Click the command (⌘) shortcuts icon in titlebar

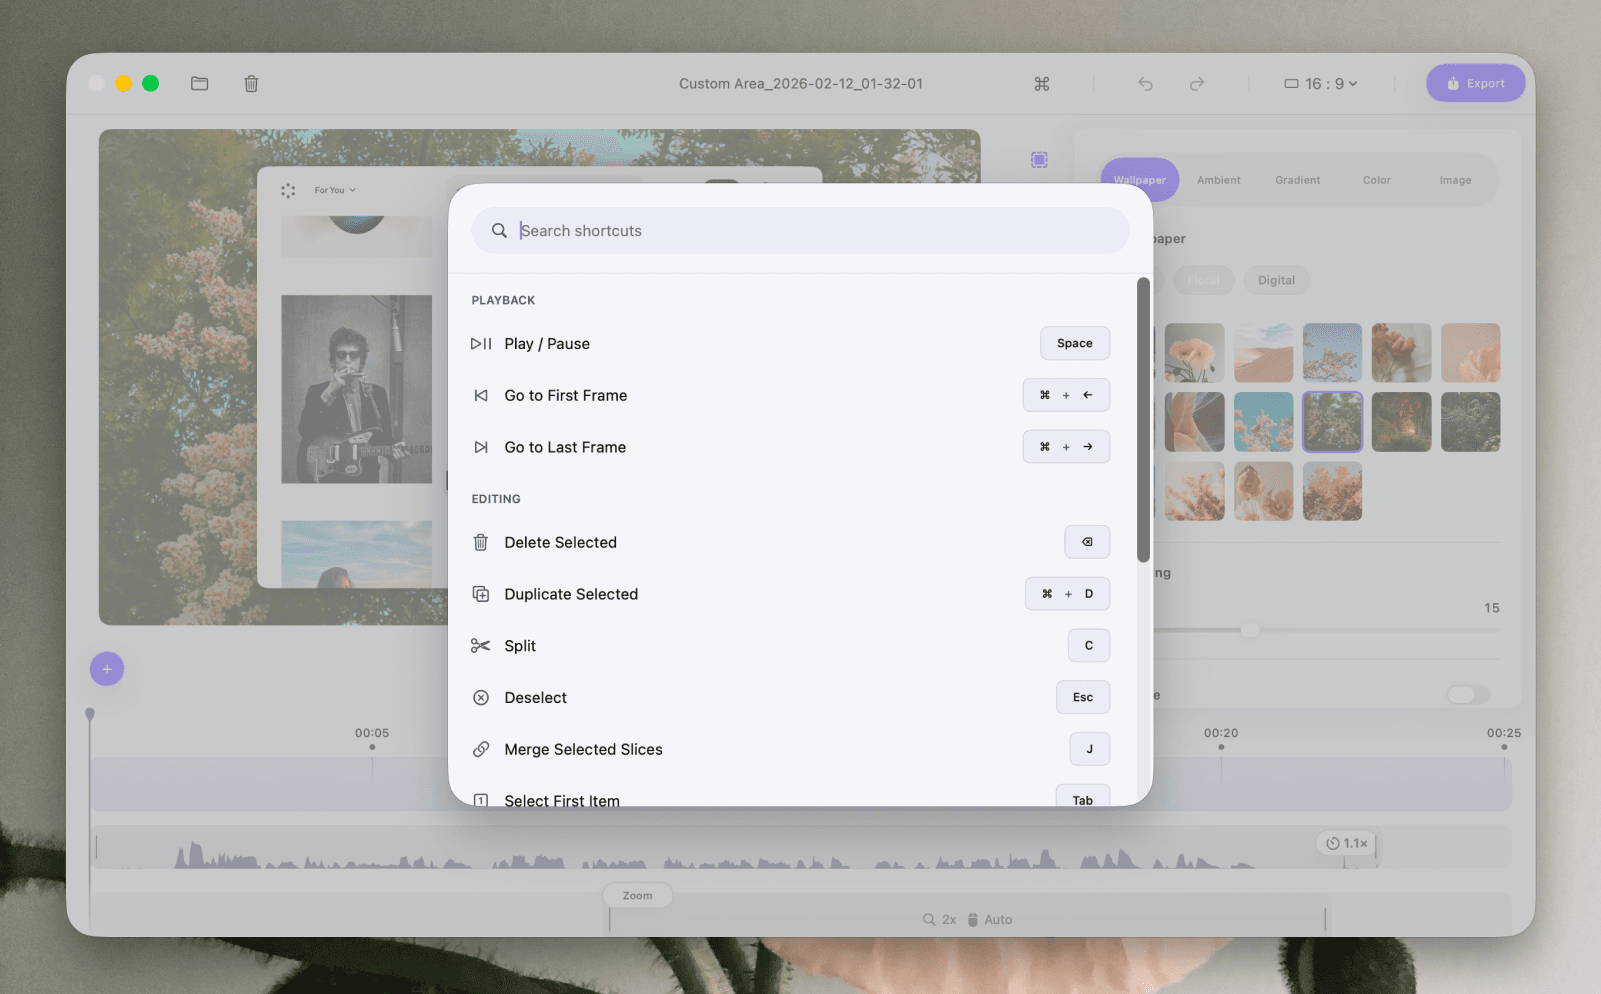[x=1040, y=83]
